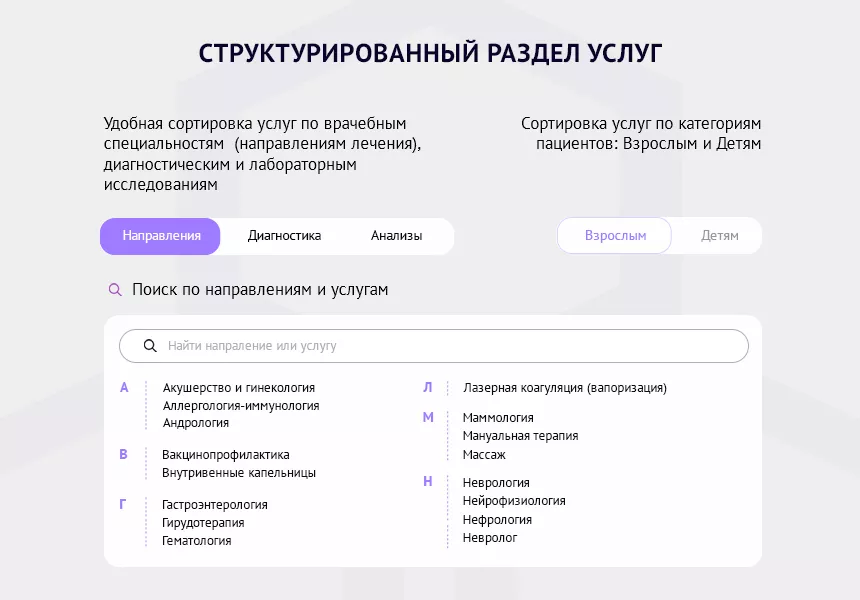Click the text 'Сортировка услуг по категориям'
The height and width of the screenshot is (600, 860).
(641, 123)
